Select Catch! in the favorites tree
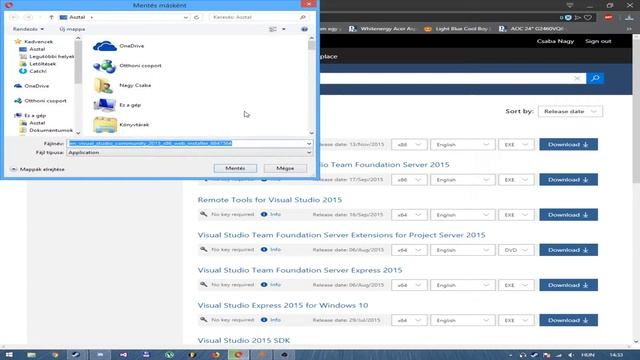 (38, 71)
